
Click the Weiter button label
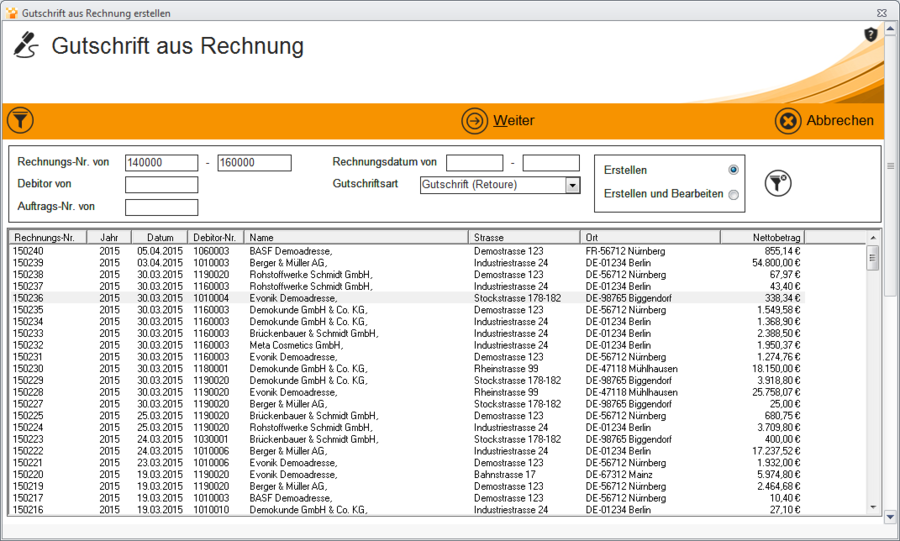[514, 120]
